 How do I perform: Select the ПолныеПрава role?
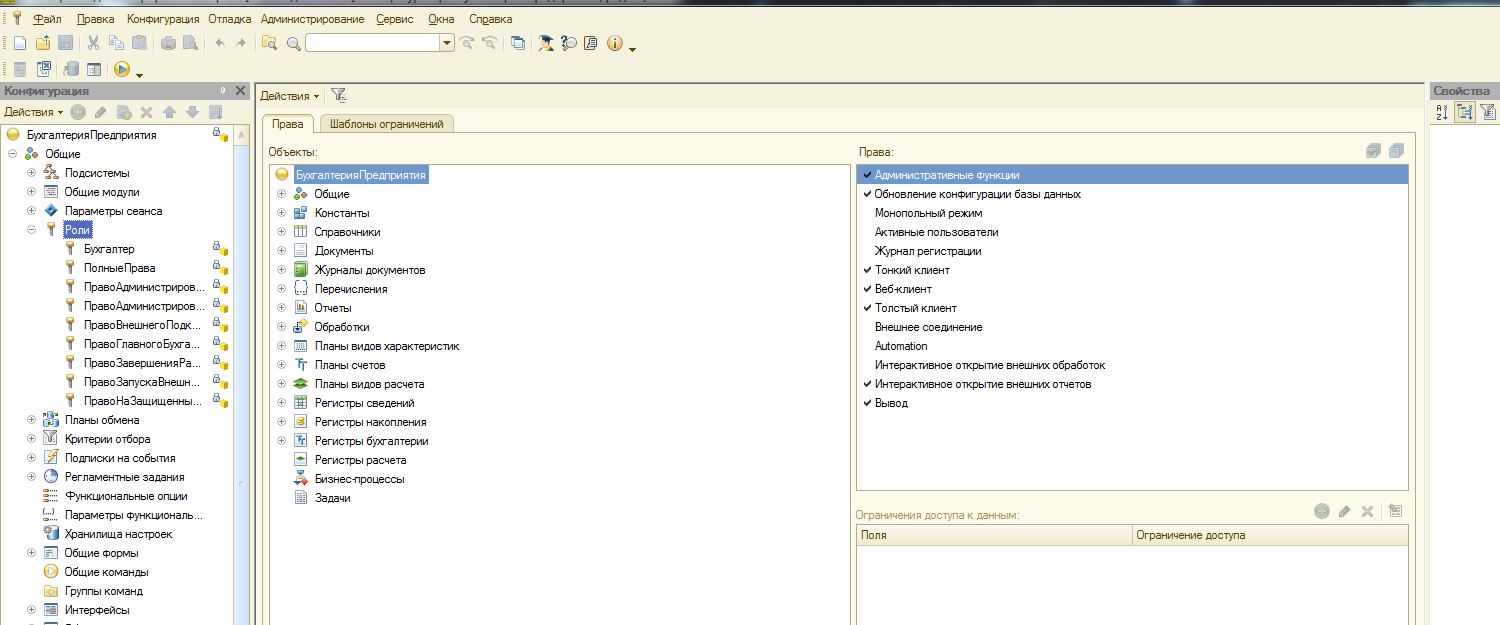(119, 268)
